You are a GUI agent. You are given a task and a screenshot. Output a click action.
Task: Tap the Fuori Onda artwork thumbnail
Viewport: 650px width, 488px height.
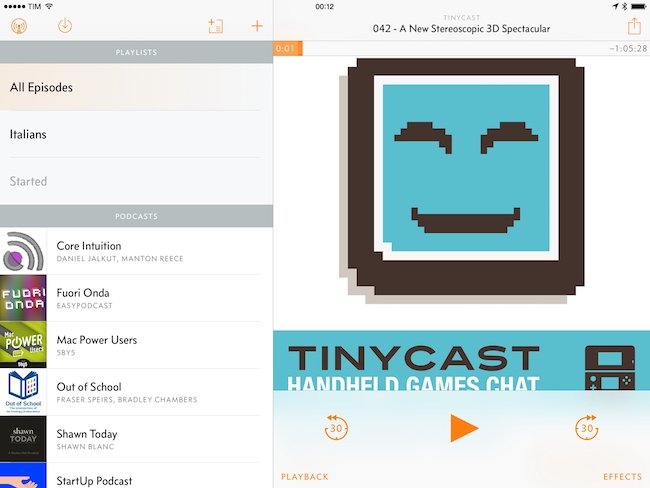23,298
